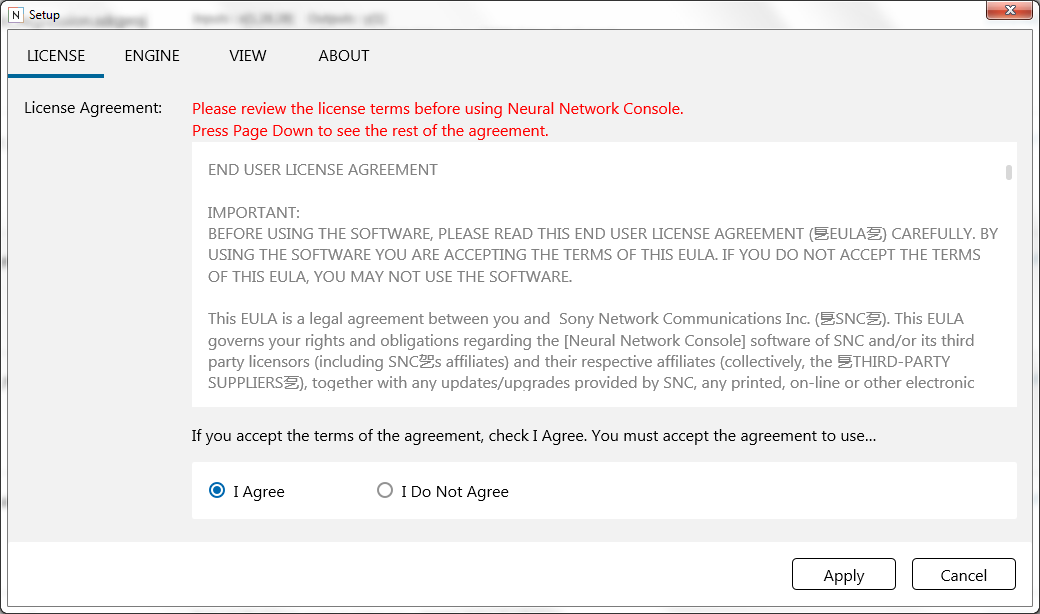The height and width of the screenshot is (614, 1040).
Task: Click the 'If you accept the terms' text
Action: tap(534, 436)
